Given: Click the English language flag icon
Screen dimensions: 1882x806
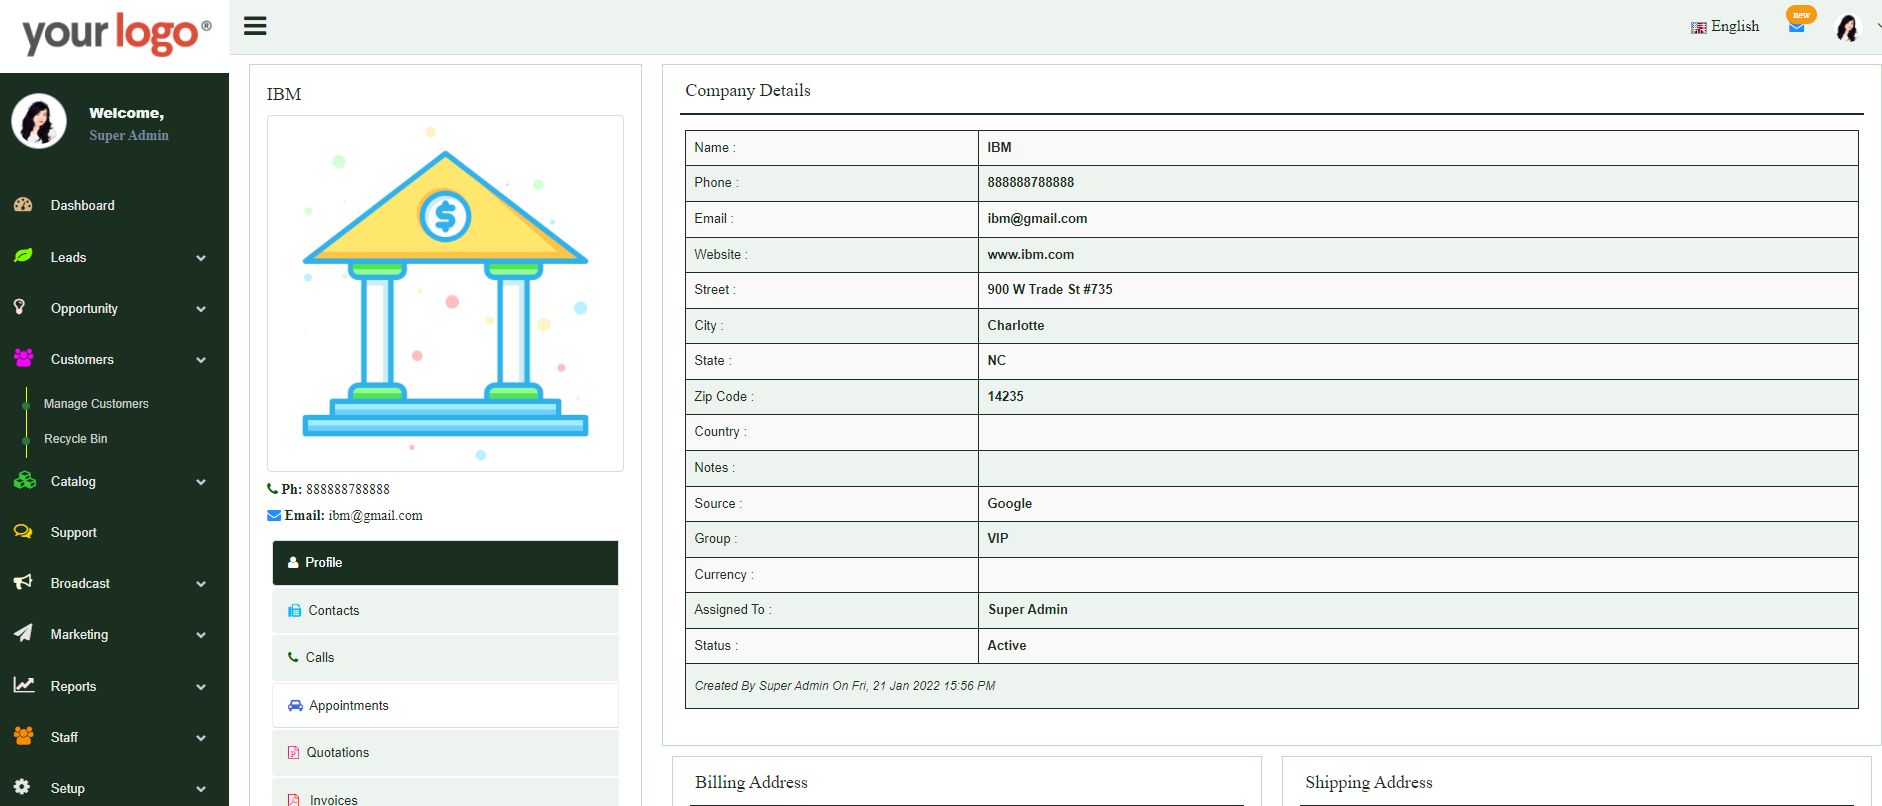Looking at the screenshot, I should [1698, 28].
